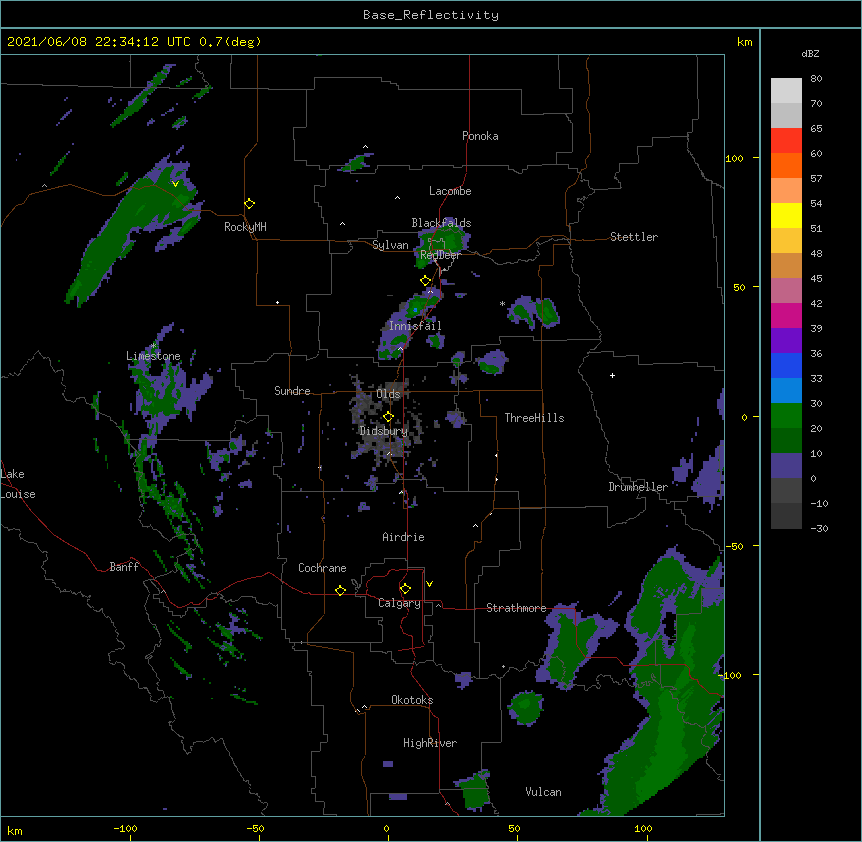
Task: Click the Okotoks city label
Action: [x=412, y=700]
